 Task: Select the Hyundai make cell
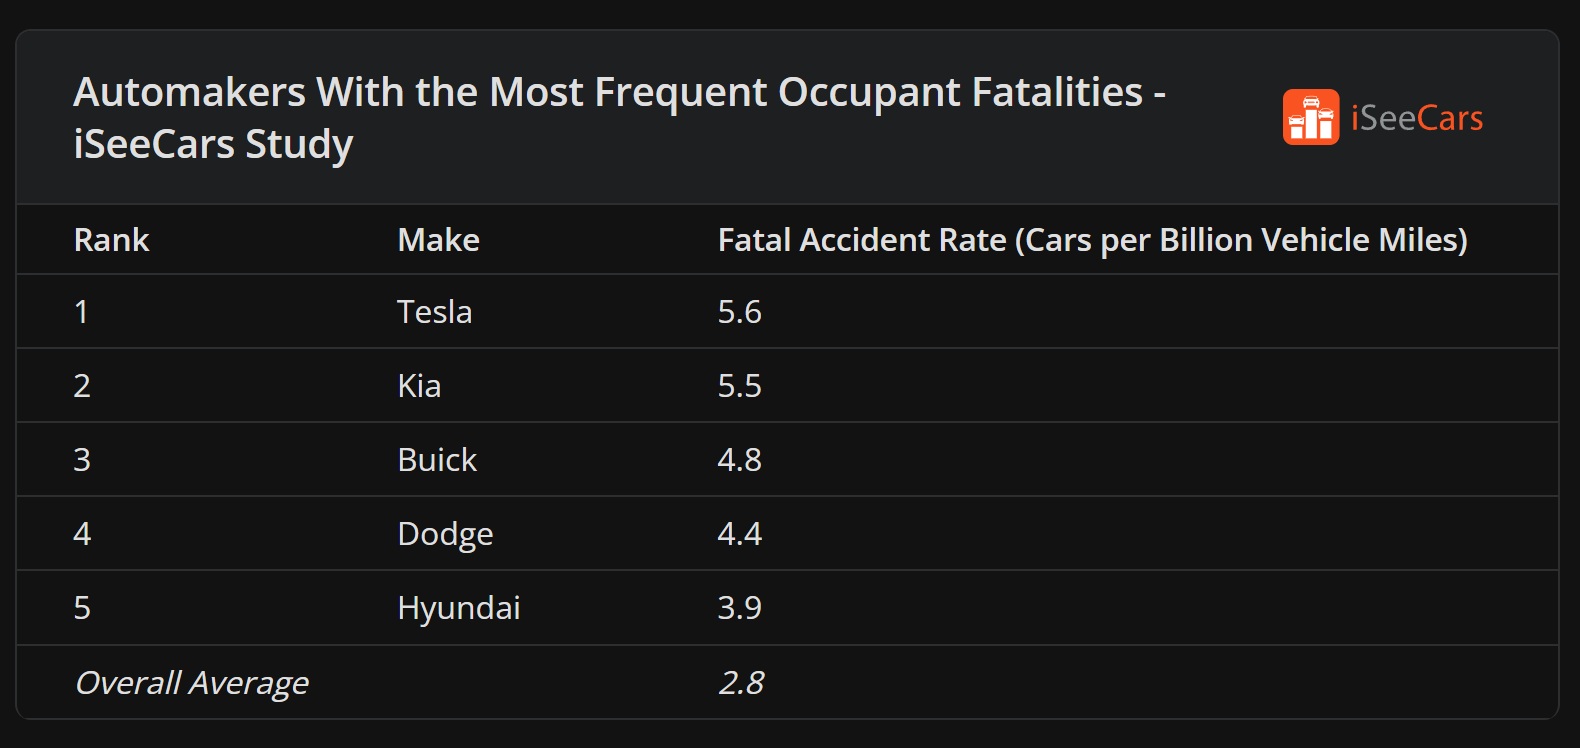[x=459, y=608]
